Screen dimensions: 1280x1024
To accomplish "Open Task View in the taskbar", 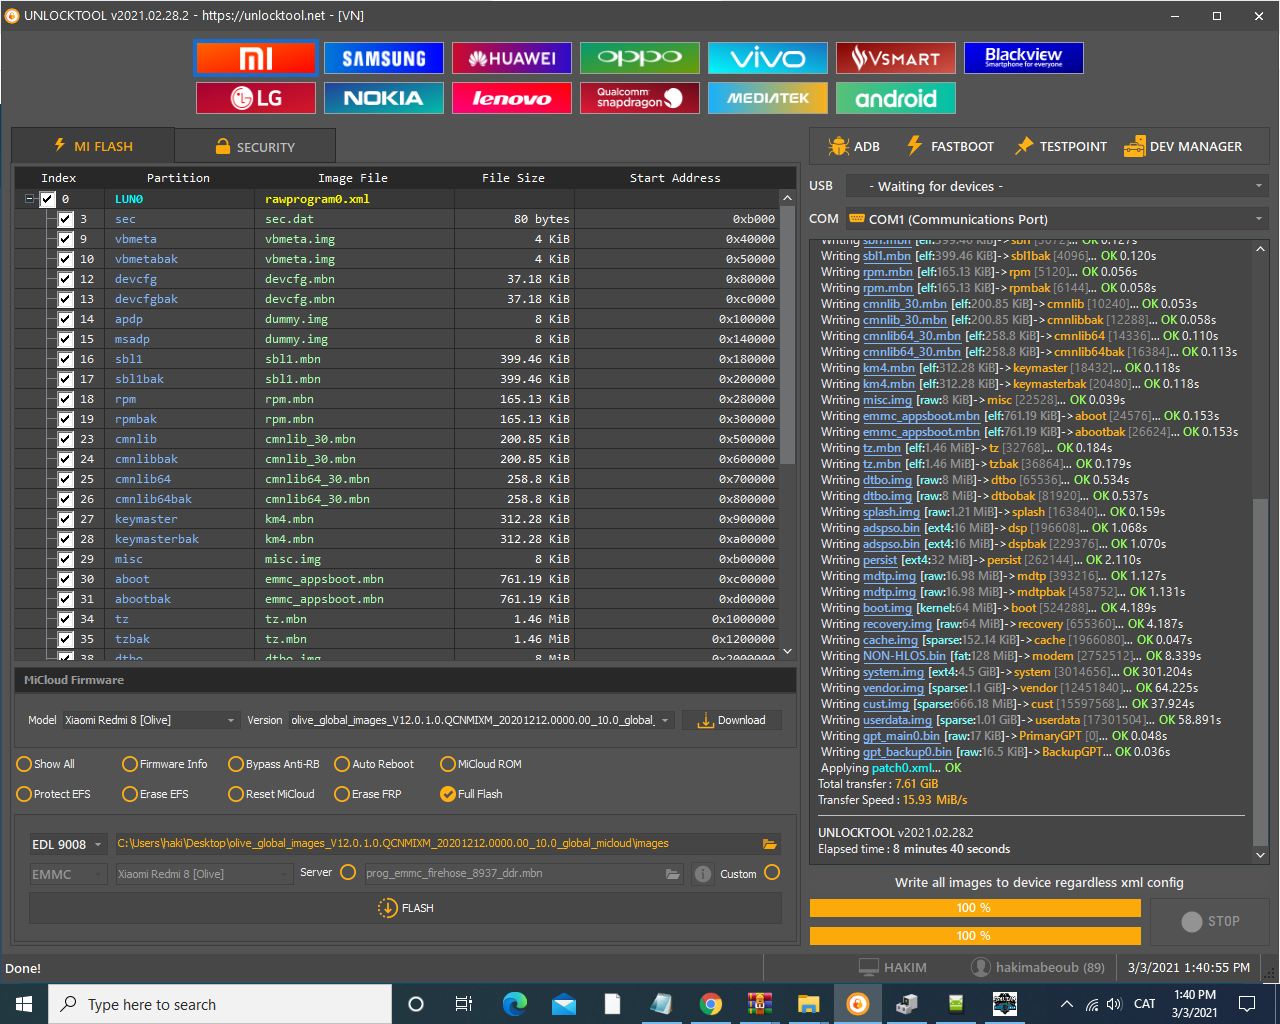I will click(x=463, y=1004).
